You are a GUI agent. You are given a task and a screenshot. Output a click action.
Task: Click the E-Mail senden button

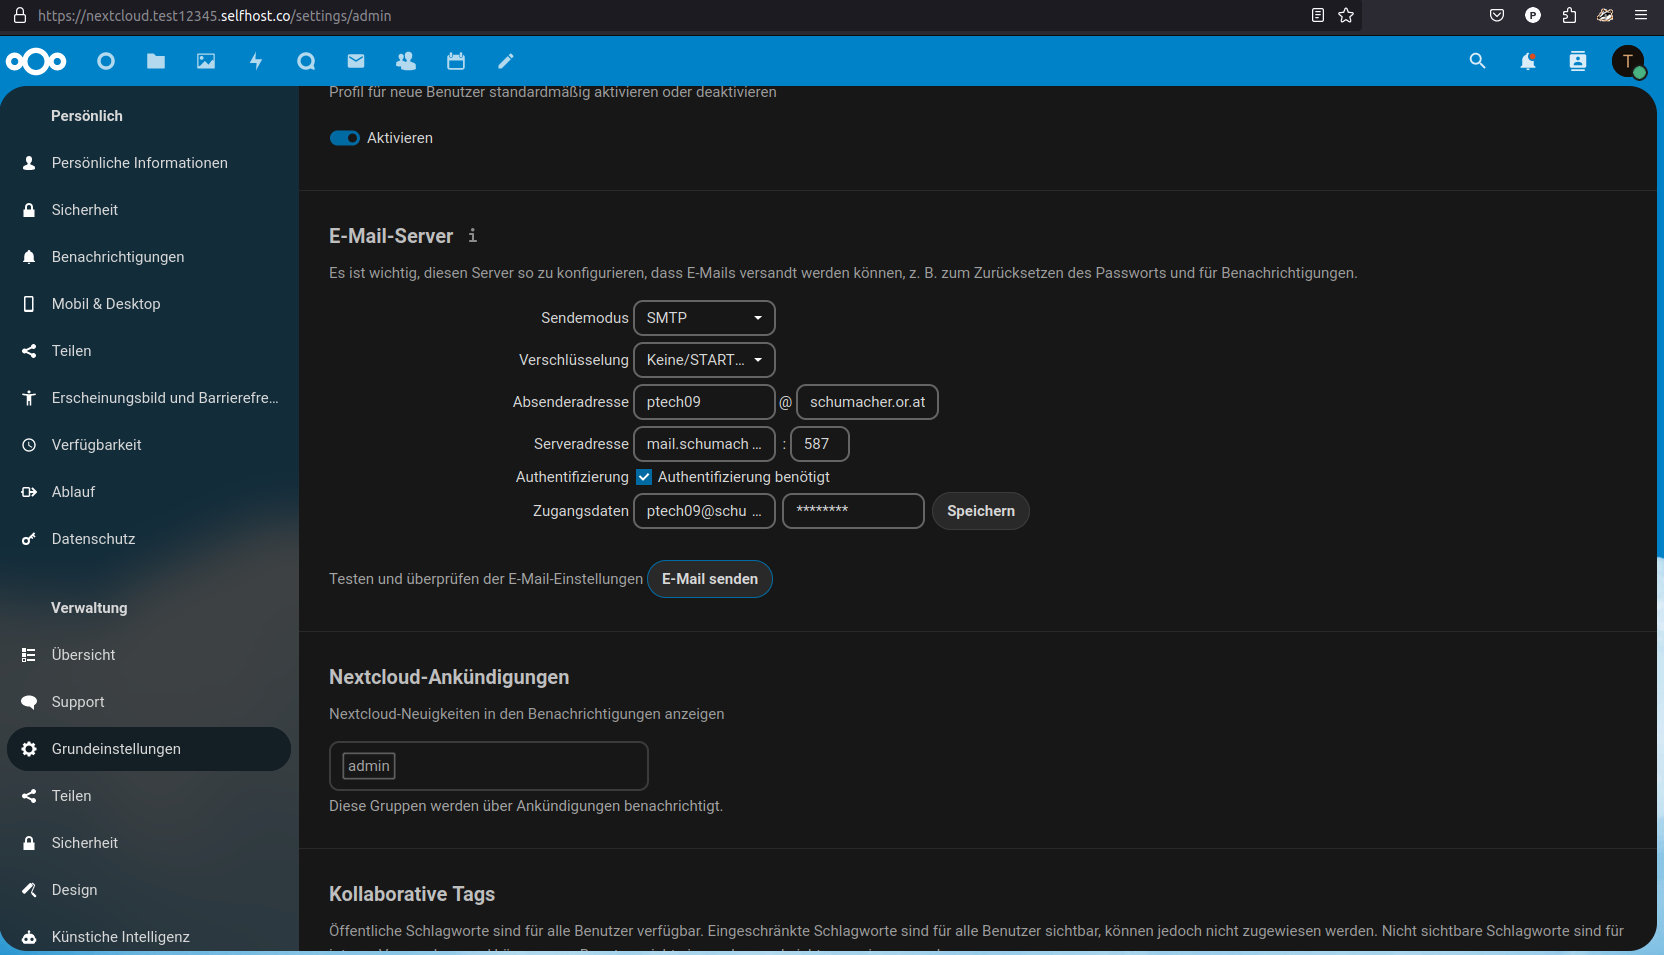pyautogui.click(x=710, y=579)
